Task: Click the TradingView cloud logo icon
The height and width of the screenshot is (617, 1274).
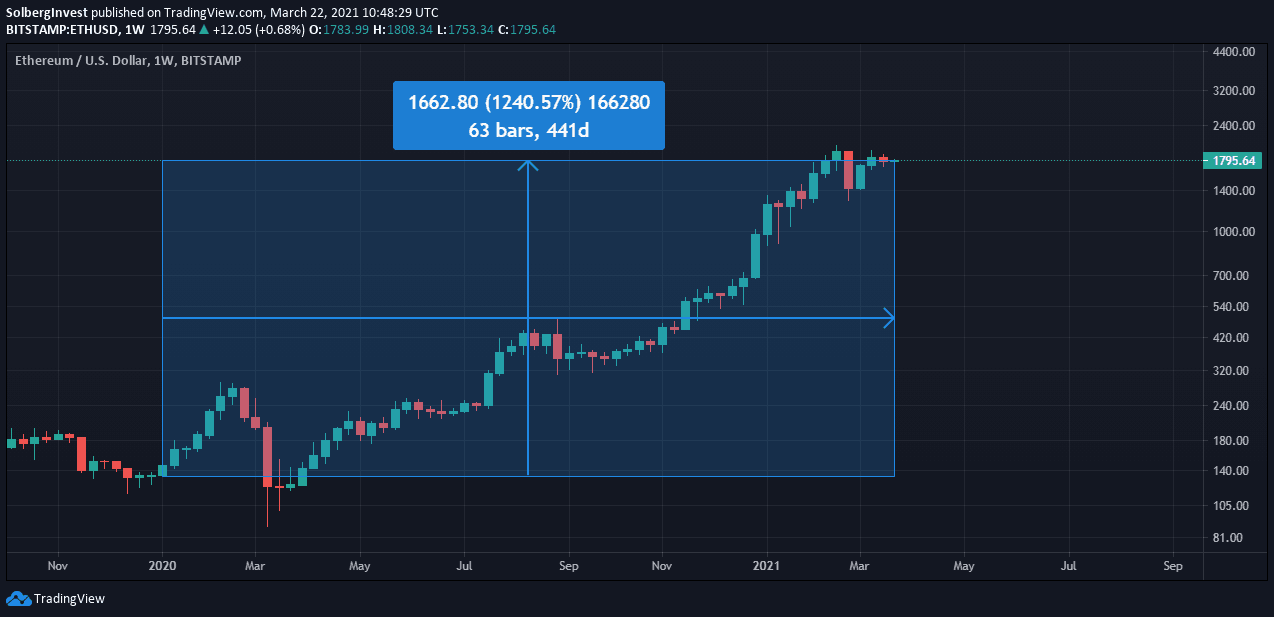Action: tap(18, 598)
